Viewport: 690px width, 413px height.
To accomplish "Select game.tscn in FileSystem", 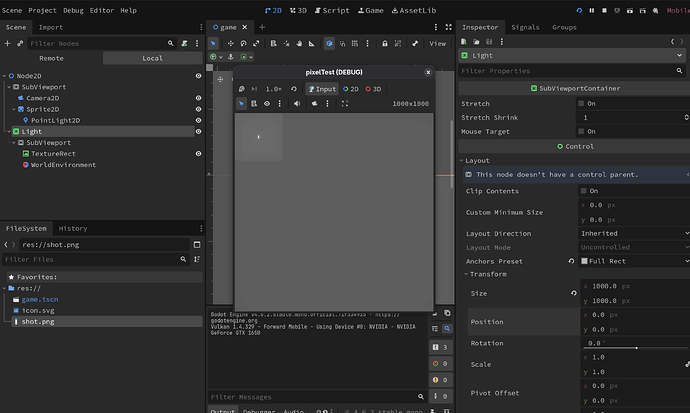I will pos(40,300).
